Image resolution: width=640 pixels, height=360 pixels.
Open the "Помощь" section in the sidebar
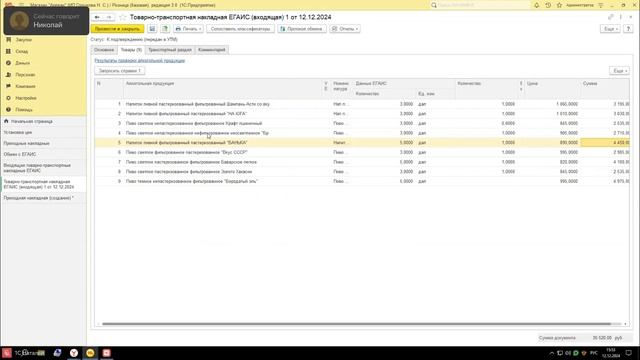pos(24,110)
